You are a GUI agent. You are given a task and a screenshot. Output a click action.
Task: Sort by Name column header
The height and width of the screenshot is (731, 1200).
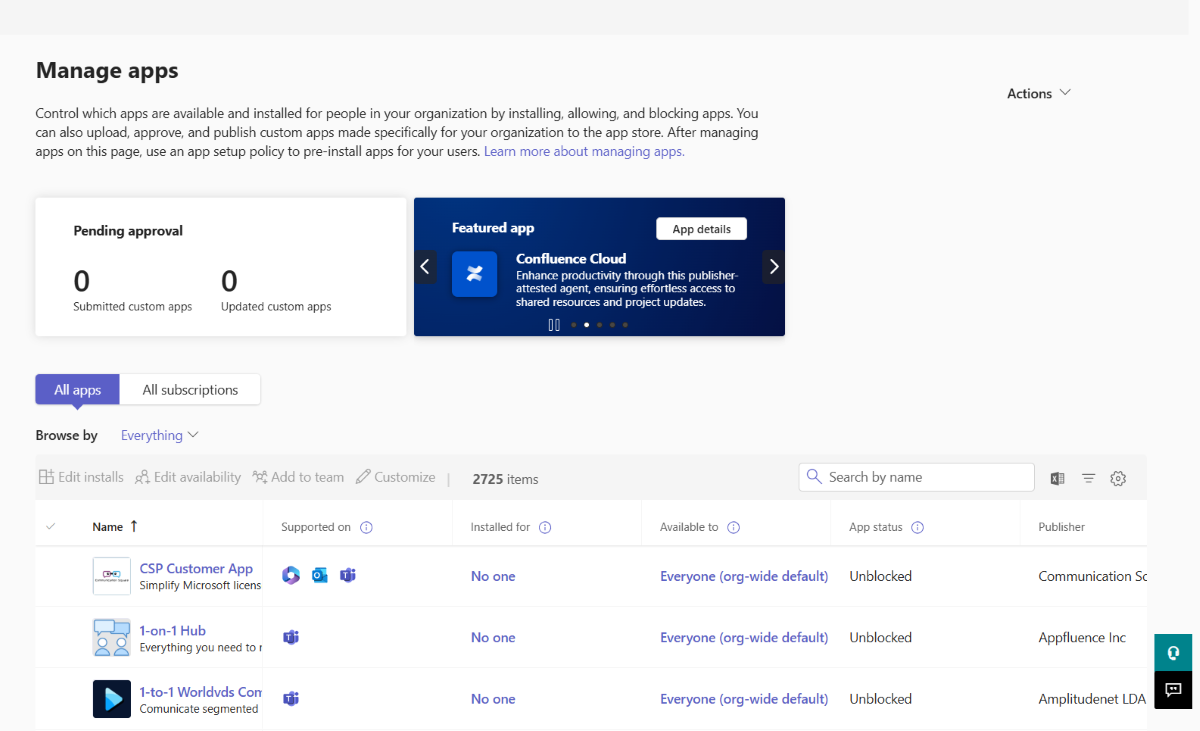115,527
